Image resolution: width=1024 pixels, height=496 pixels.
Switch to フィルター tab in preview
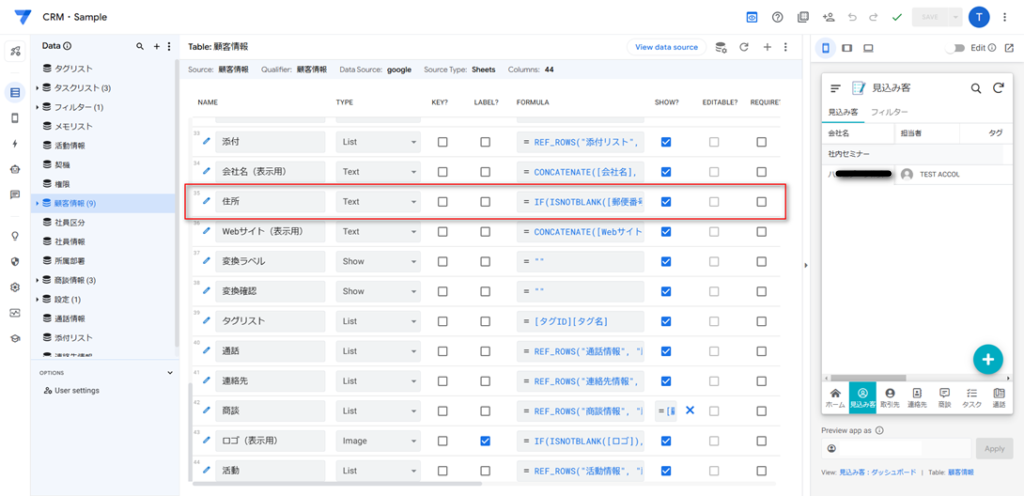[889, 113]
